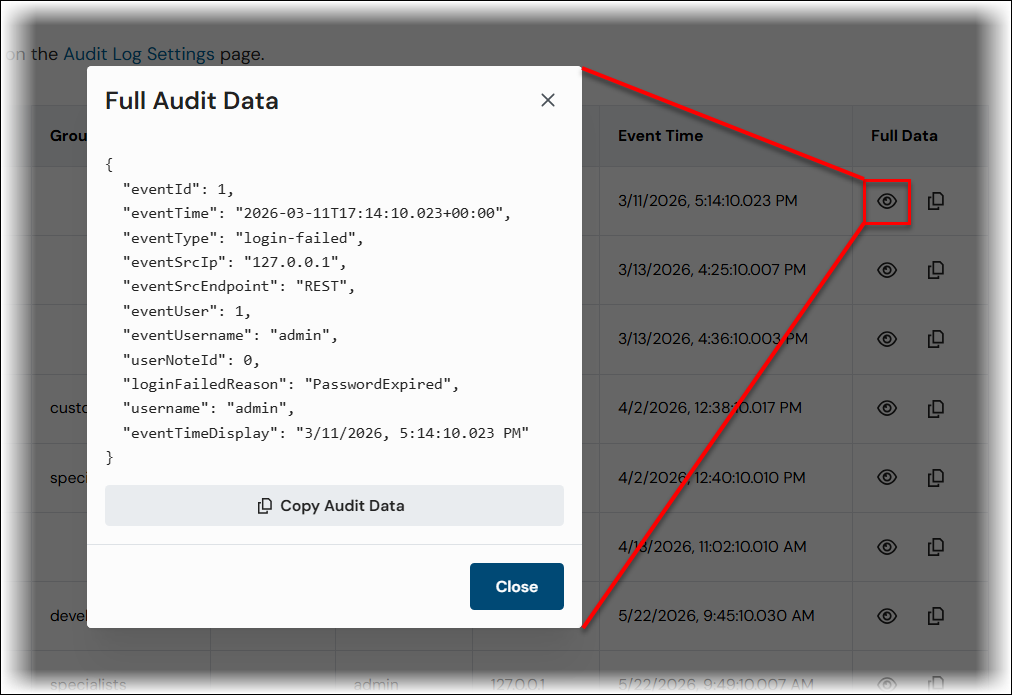The width and height of the screenshot is (1012, 695).
Task: Click the Event Time column header
Action: coord(660,136)
